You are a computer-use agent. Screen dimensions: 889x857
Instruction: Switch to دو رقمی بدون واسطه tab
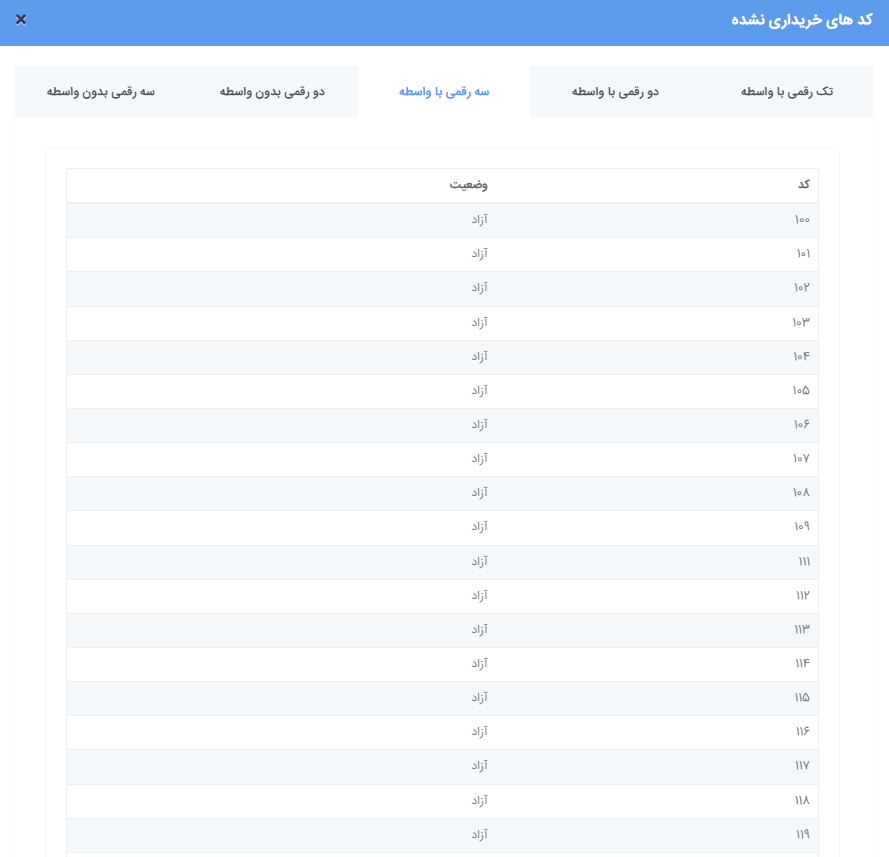[272, 92]
